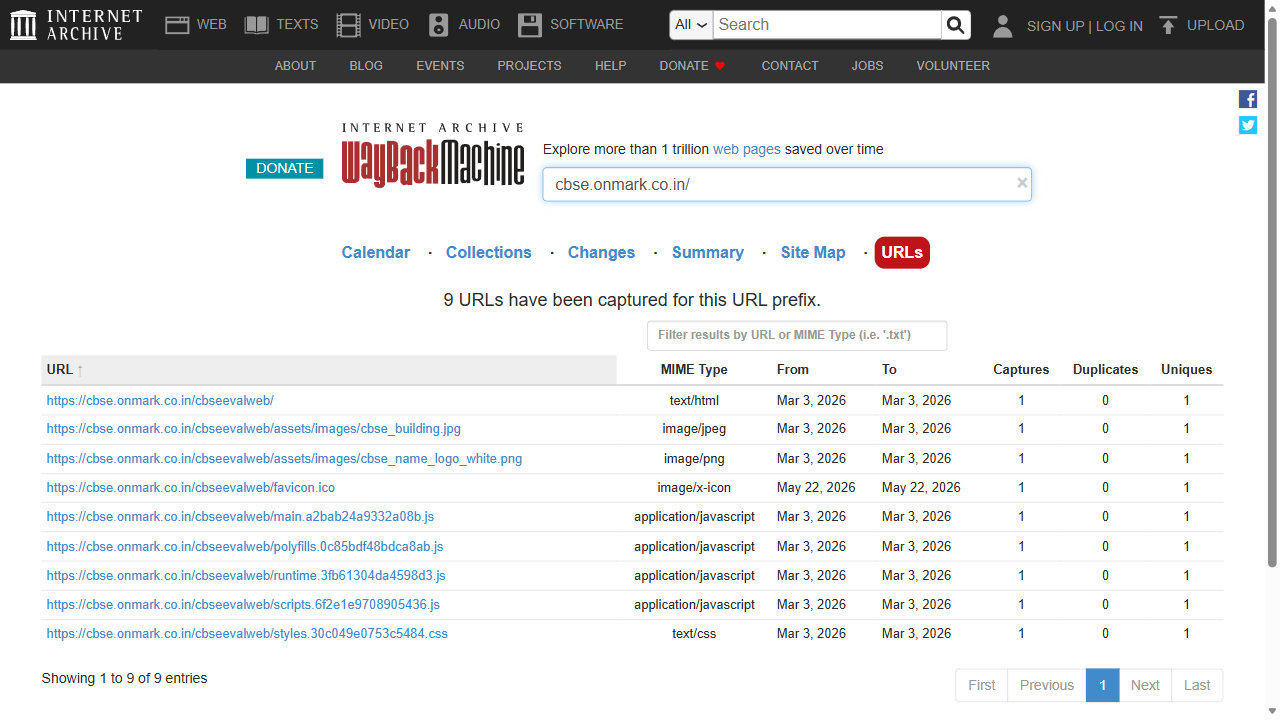Viewport: 1280px width, 720px height.
Task: Sort by Uniques column
Action: (x=1186, y=370)
